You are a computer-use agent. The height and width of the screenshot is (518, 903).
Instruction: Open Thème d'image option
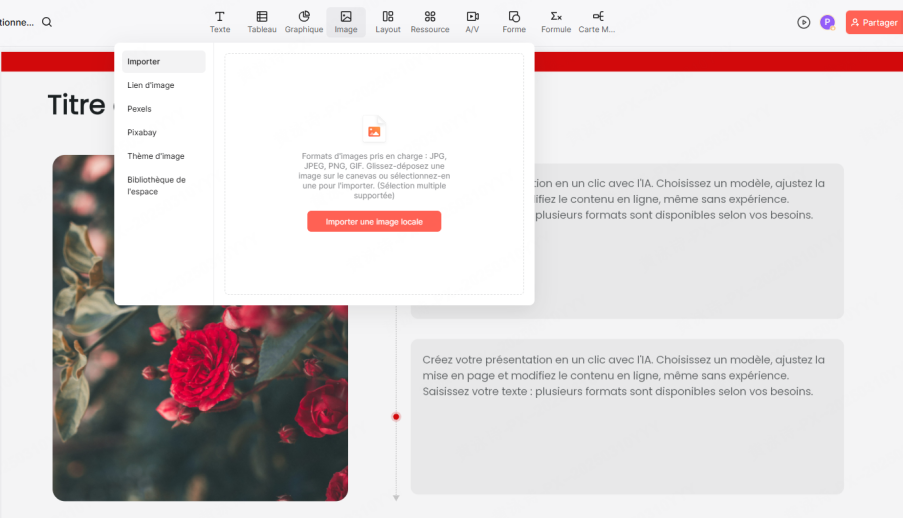point(156,156)
